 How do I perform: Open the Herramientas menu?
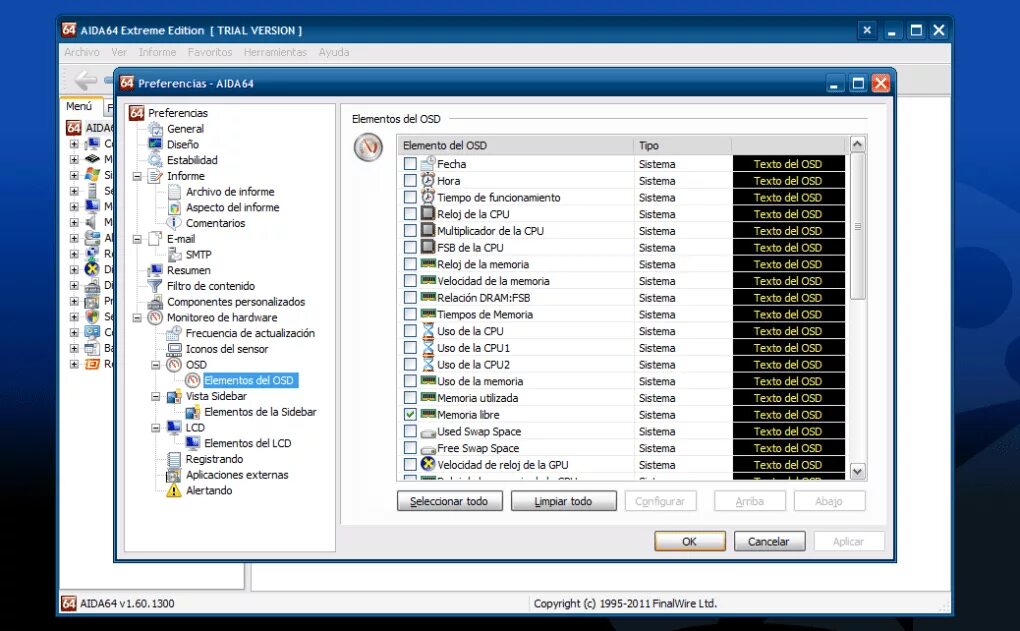coord(275,52)
